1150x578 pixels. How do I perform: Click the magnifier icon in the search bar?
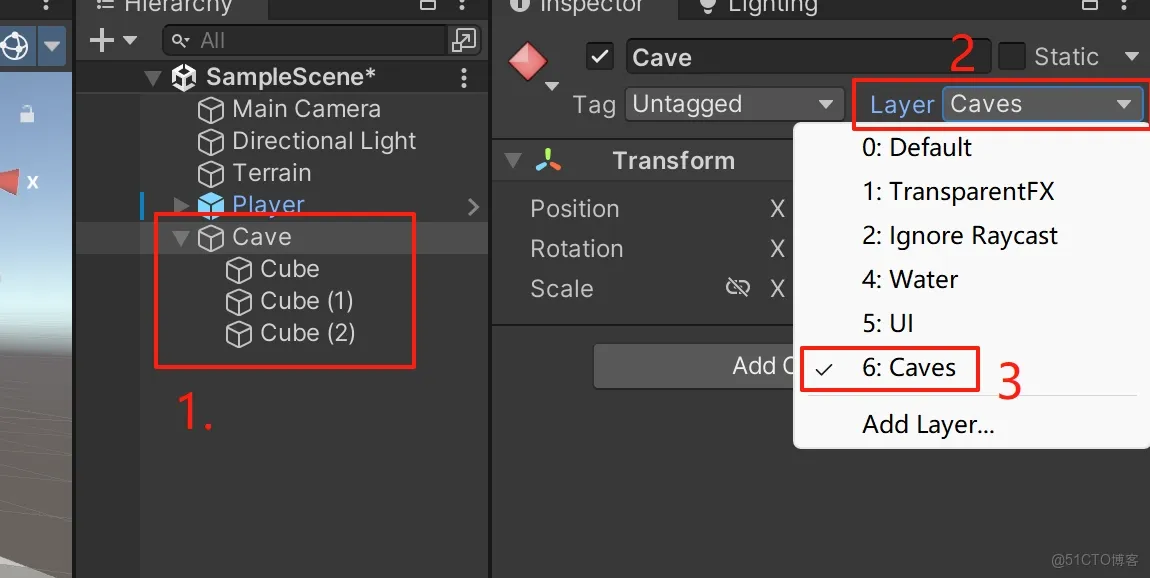click(181, 41)
